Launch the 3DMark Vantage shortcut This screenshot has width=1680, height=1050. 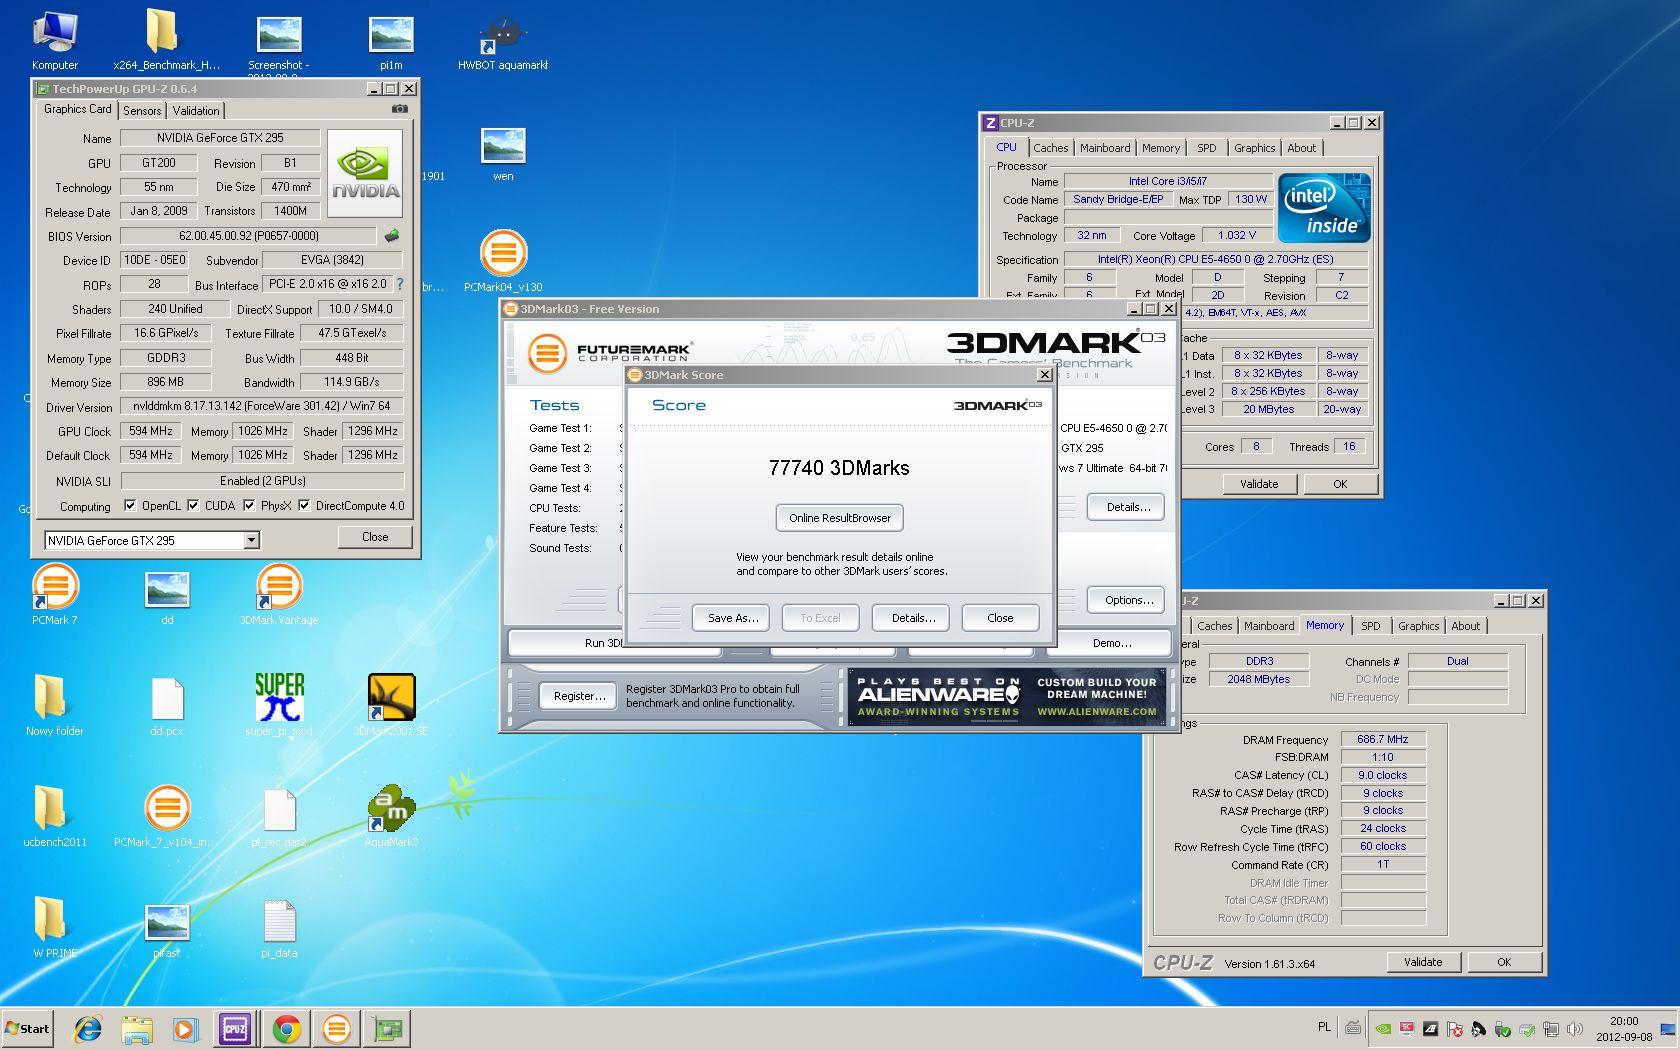tap(279, 593)
